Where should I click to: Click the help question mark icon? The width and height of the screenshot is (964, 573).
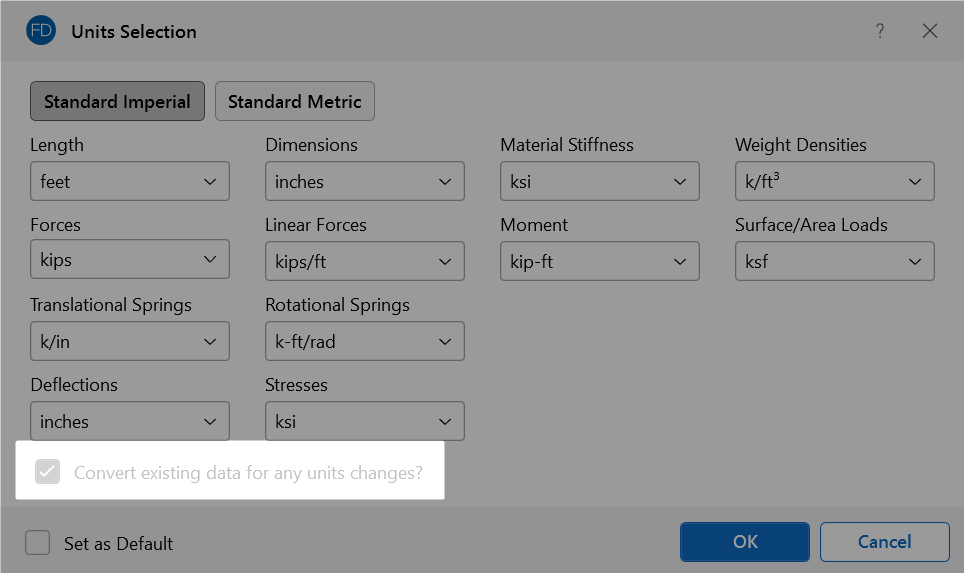[880, 31]
